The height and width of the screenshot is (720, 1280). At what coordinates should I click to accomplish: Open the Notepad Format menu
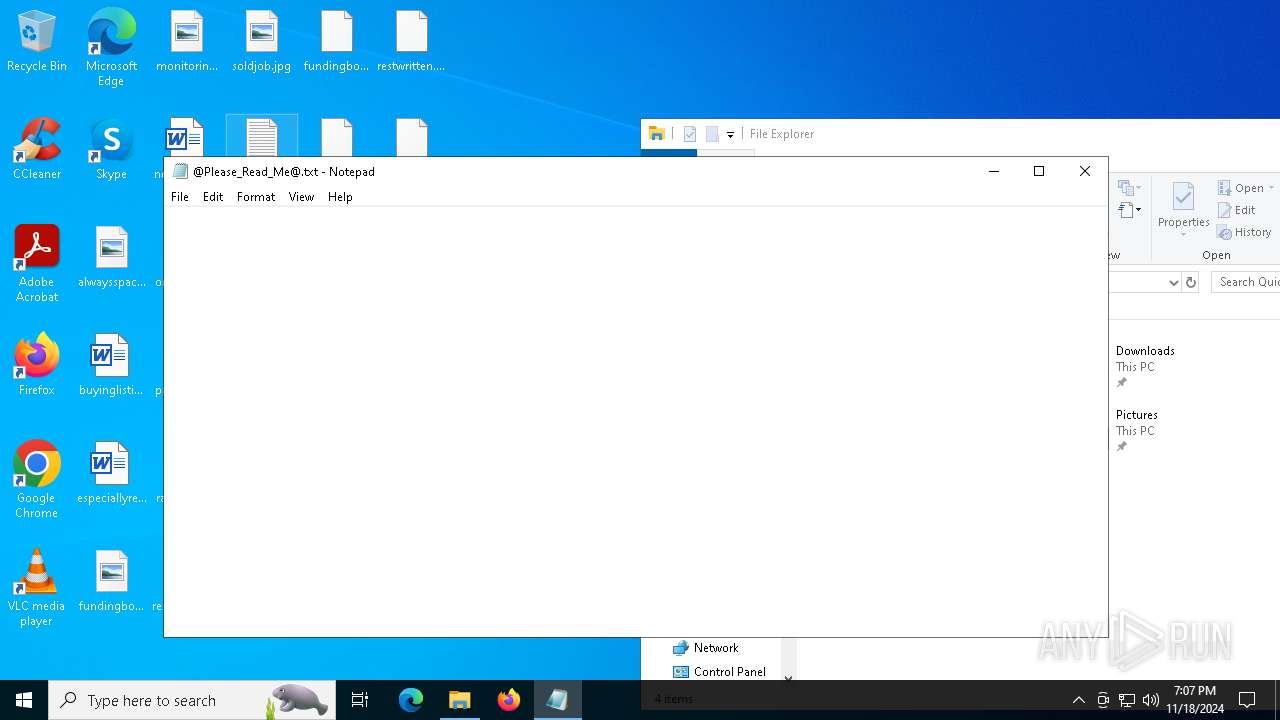pos(256,197)
